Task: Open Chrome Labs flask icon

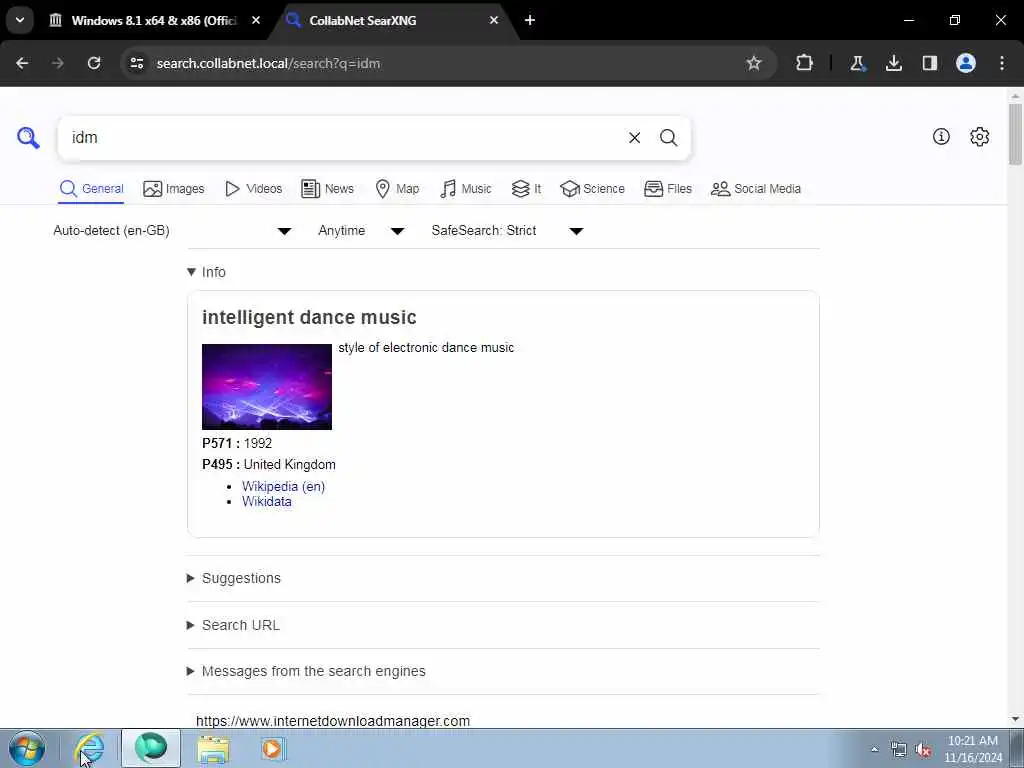Action: point(857,63)
